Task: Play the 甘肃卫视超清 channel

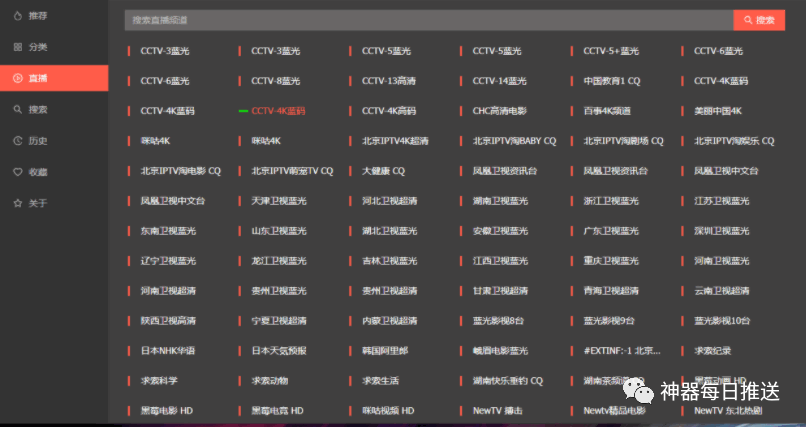Action: (500, 291)
